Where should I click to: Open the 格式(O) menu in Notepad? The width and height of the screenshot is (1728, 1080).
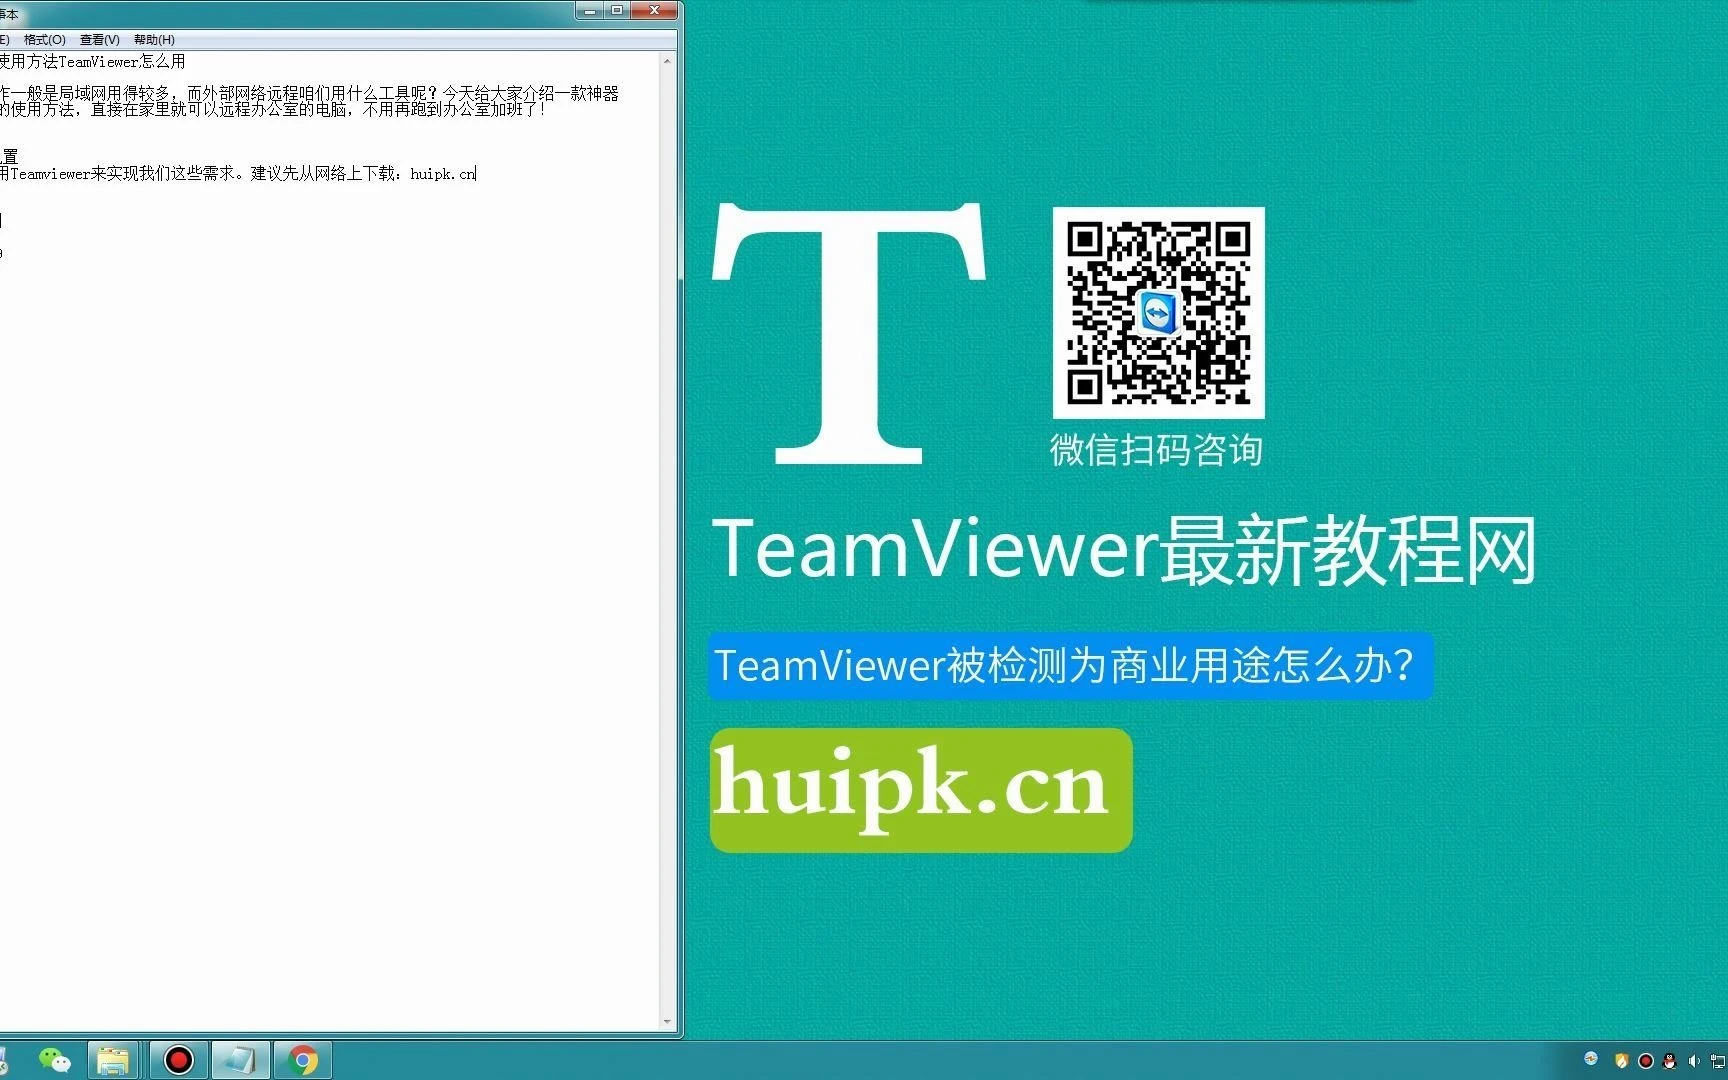click(44, 40)
